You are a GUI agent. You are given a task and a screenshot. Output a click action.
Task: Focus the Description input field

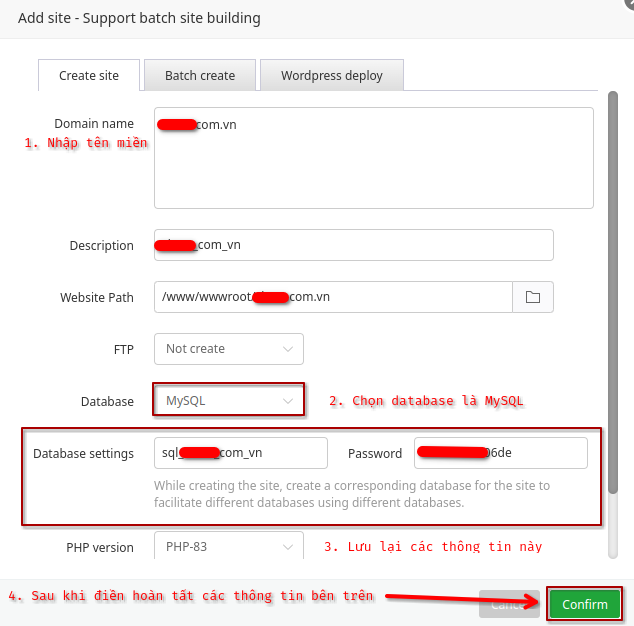click(x=353, y=245)
